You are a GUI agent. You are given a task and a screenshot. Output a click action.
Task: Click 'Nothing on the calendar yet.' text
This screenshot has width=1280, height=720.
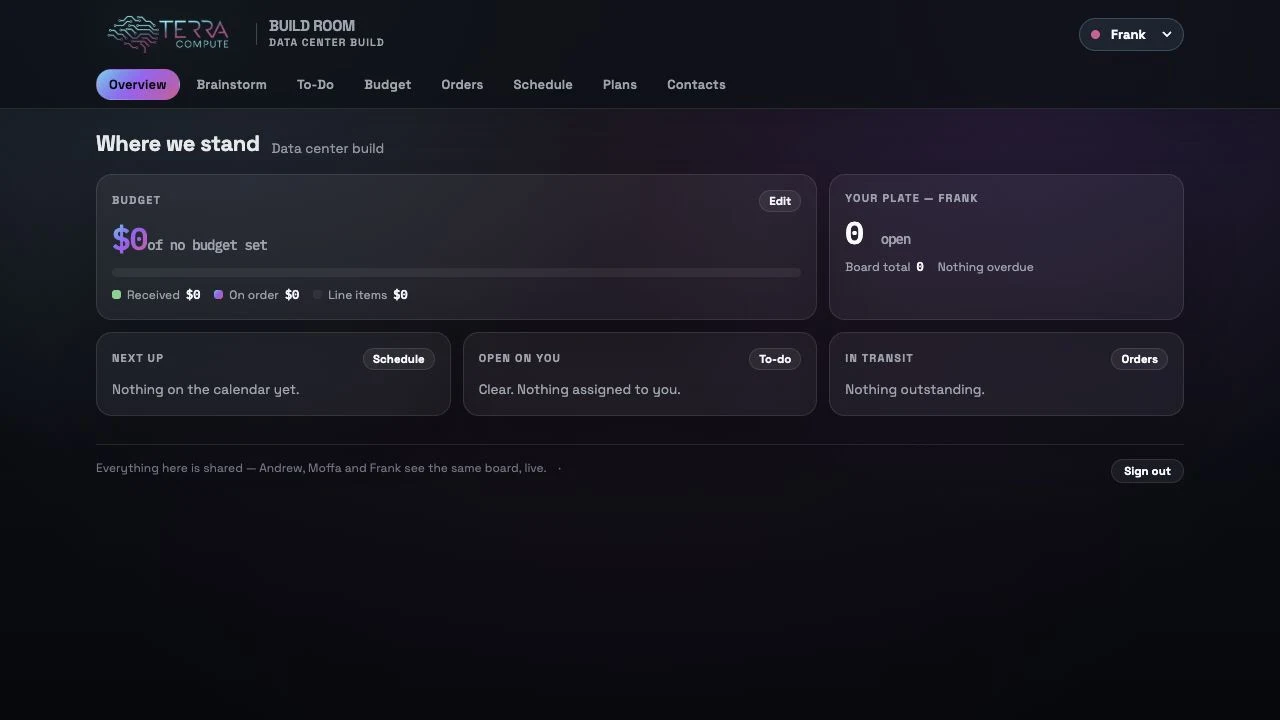pos(206,390)
